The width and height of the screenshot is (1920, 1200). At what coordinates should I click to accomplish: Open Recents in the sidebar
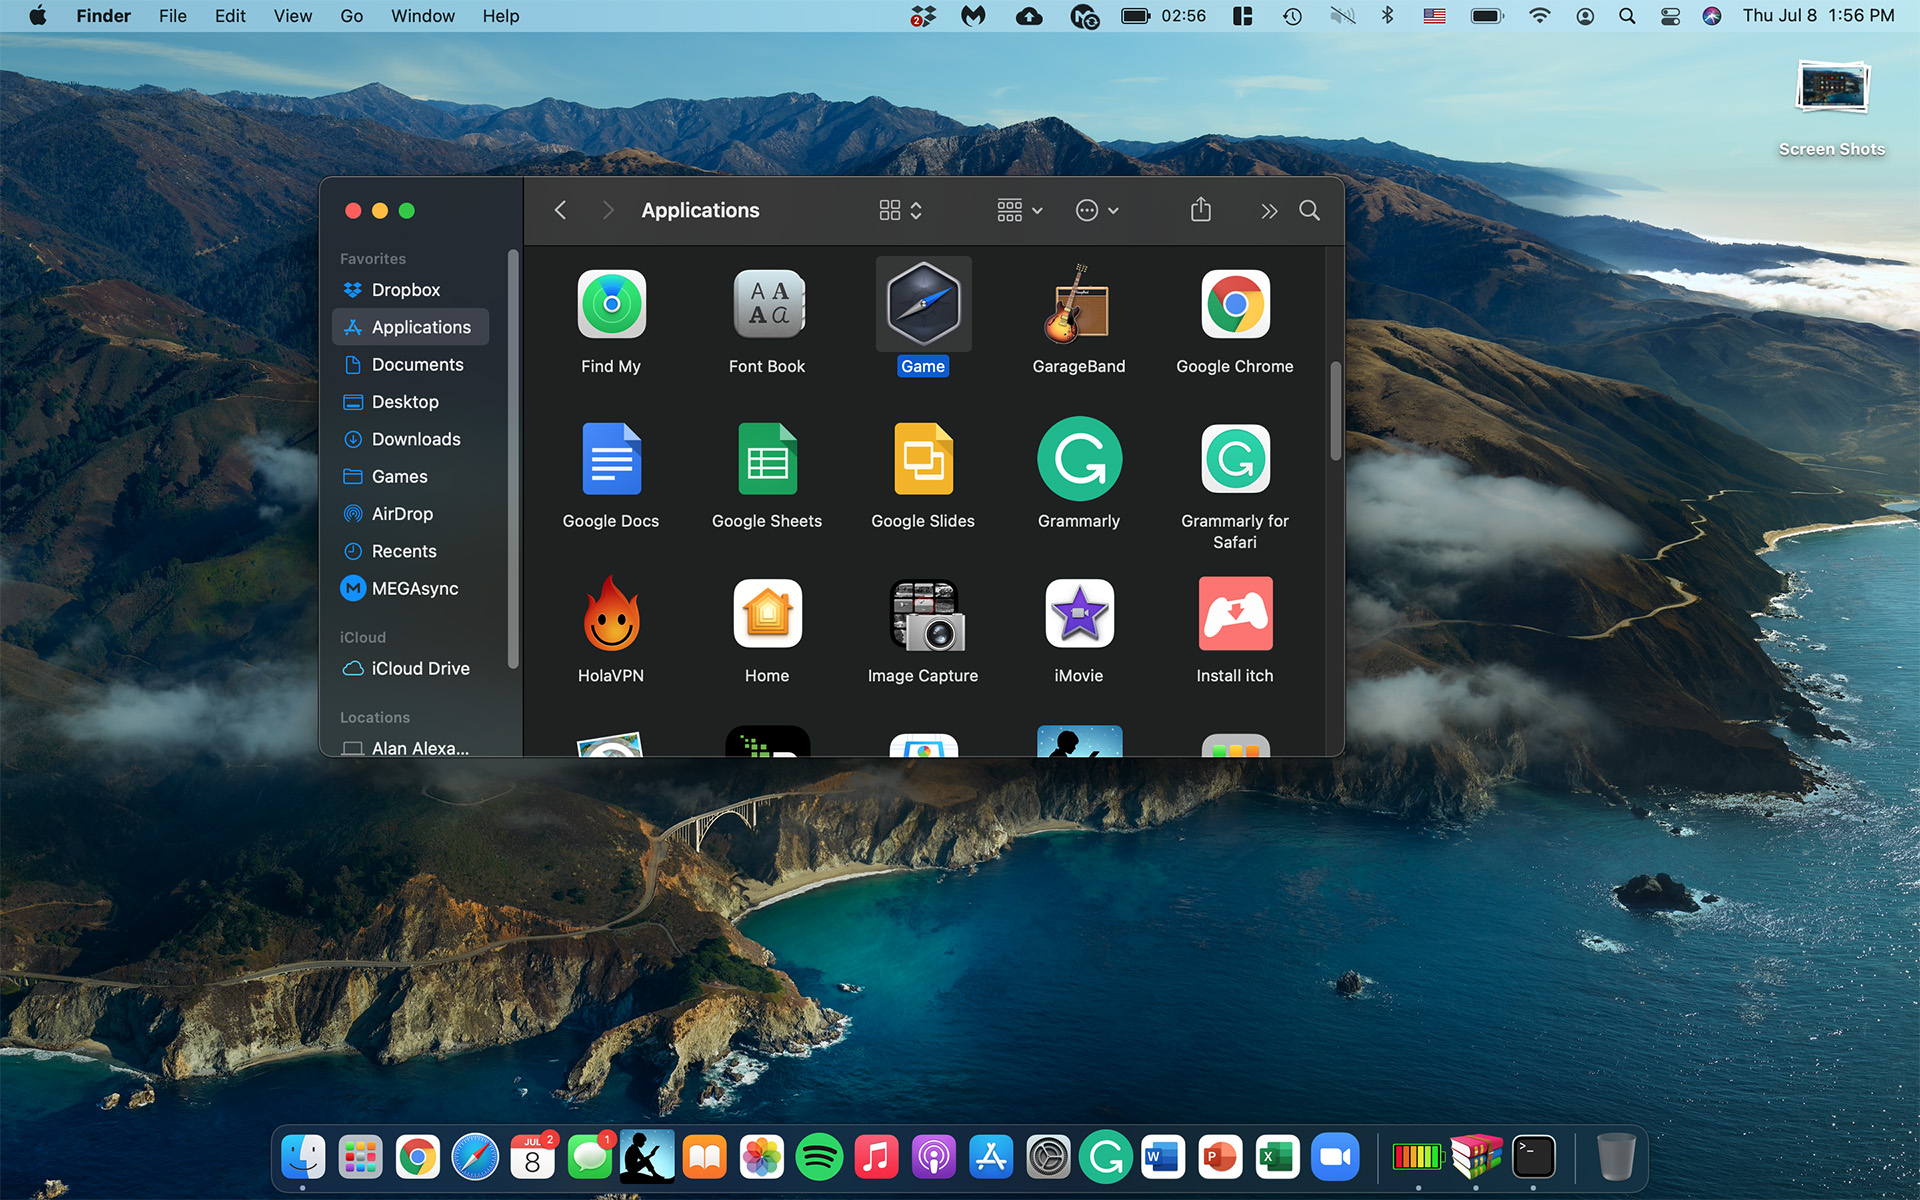(410, 551)
